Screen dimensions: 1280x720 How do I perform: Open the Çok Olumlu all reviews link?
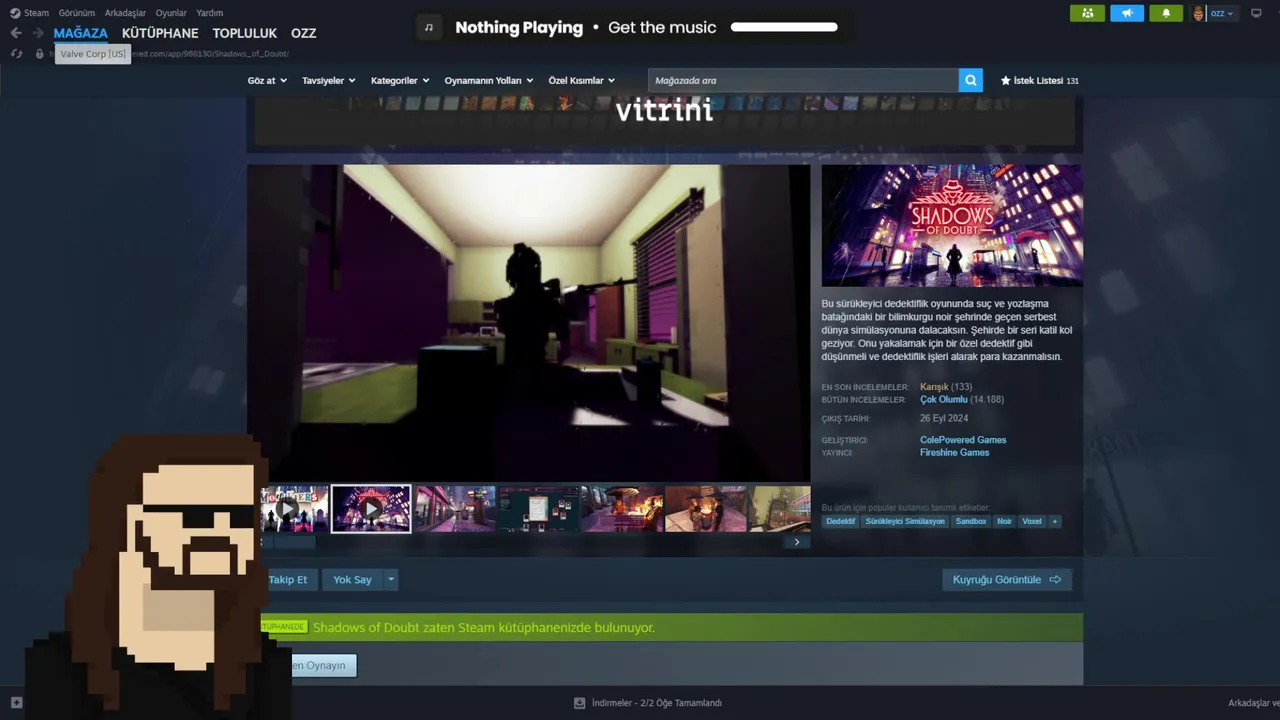coord(944,399)
